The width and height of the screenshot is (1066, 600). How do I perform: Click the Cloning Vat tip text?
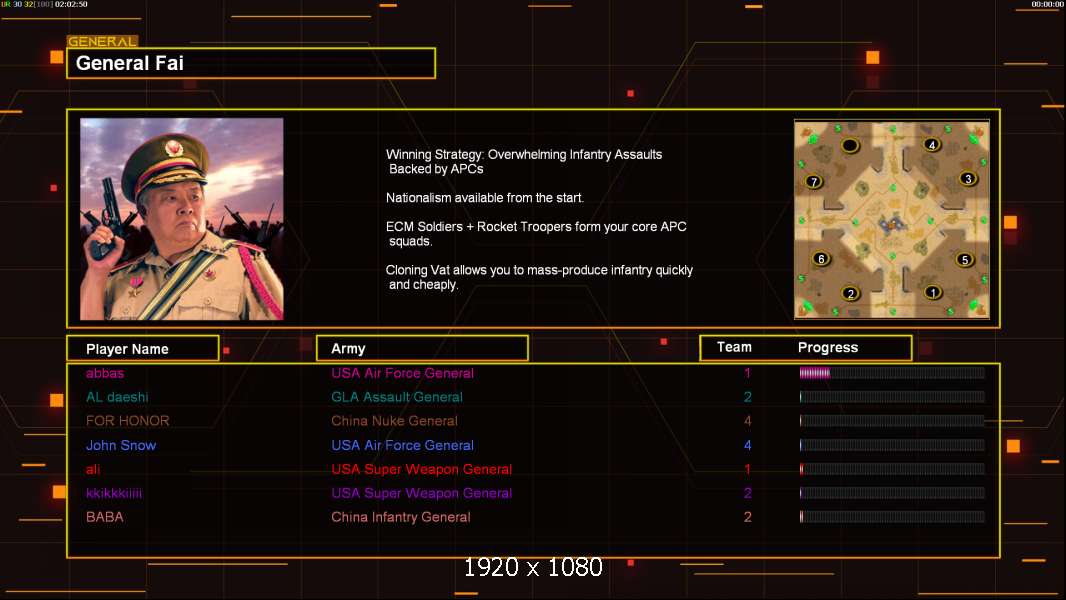click(539, 277)
